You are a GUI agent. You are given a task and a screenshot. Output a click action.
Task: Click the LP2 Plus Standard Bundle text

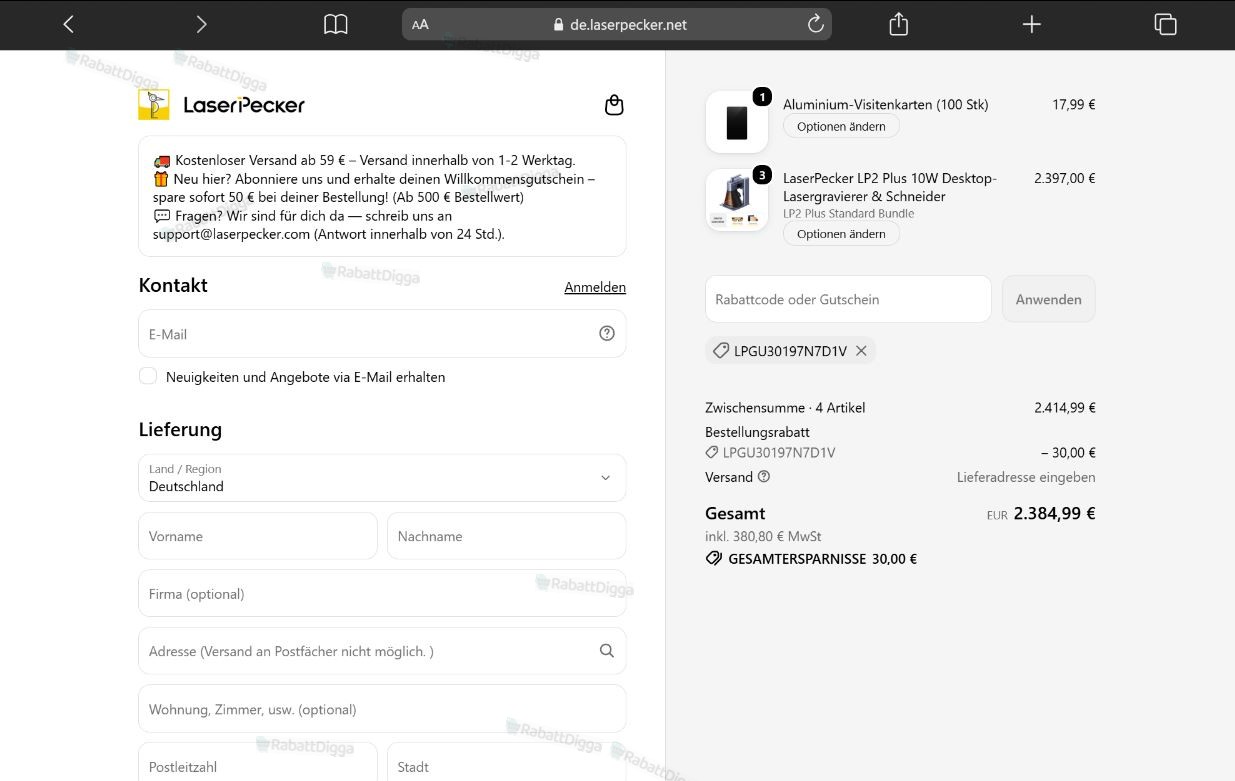(848, 214)
